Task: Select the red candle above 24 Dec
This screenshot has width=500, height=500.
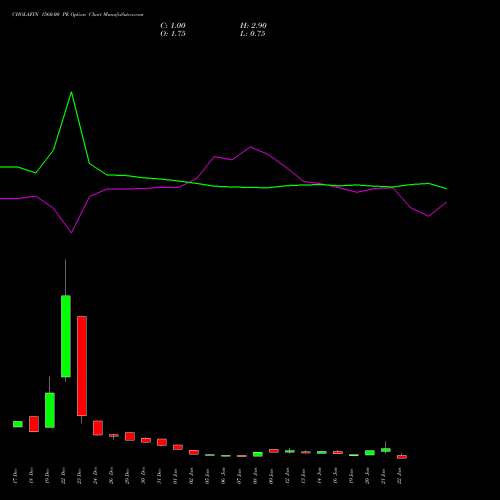Action: pos(98,428)
